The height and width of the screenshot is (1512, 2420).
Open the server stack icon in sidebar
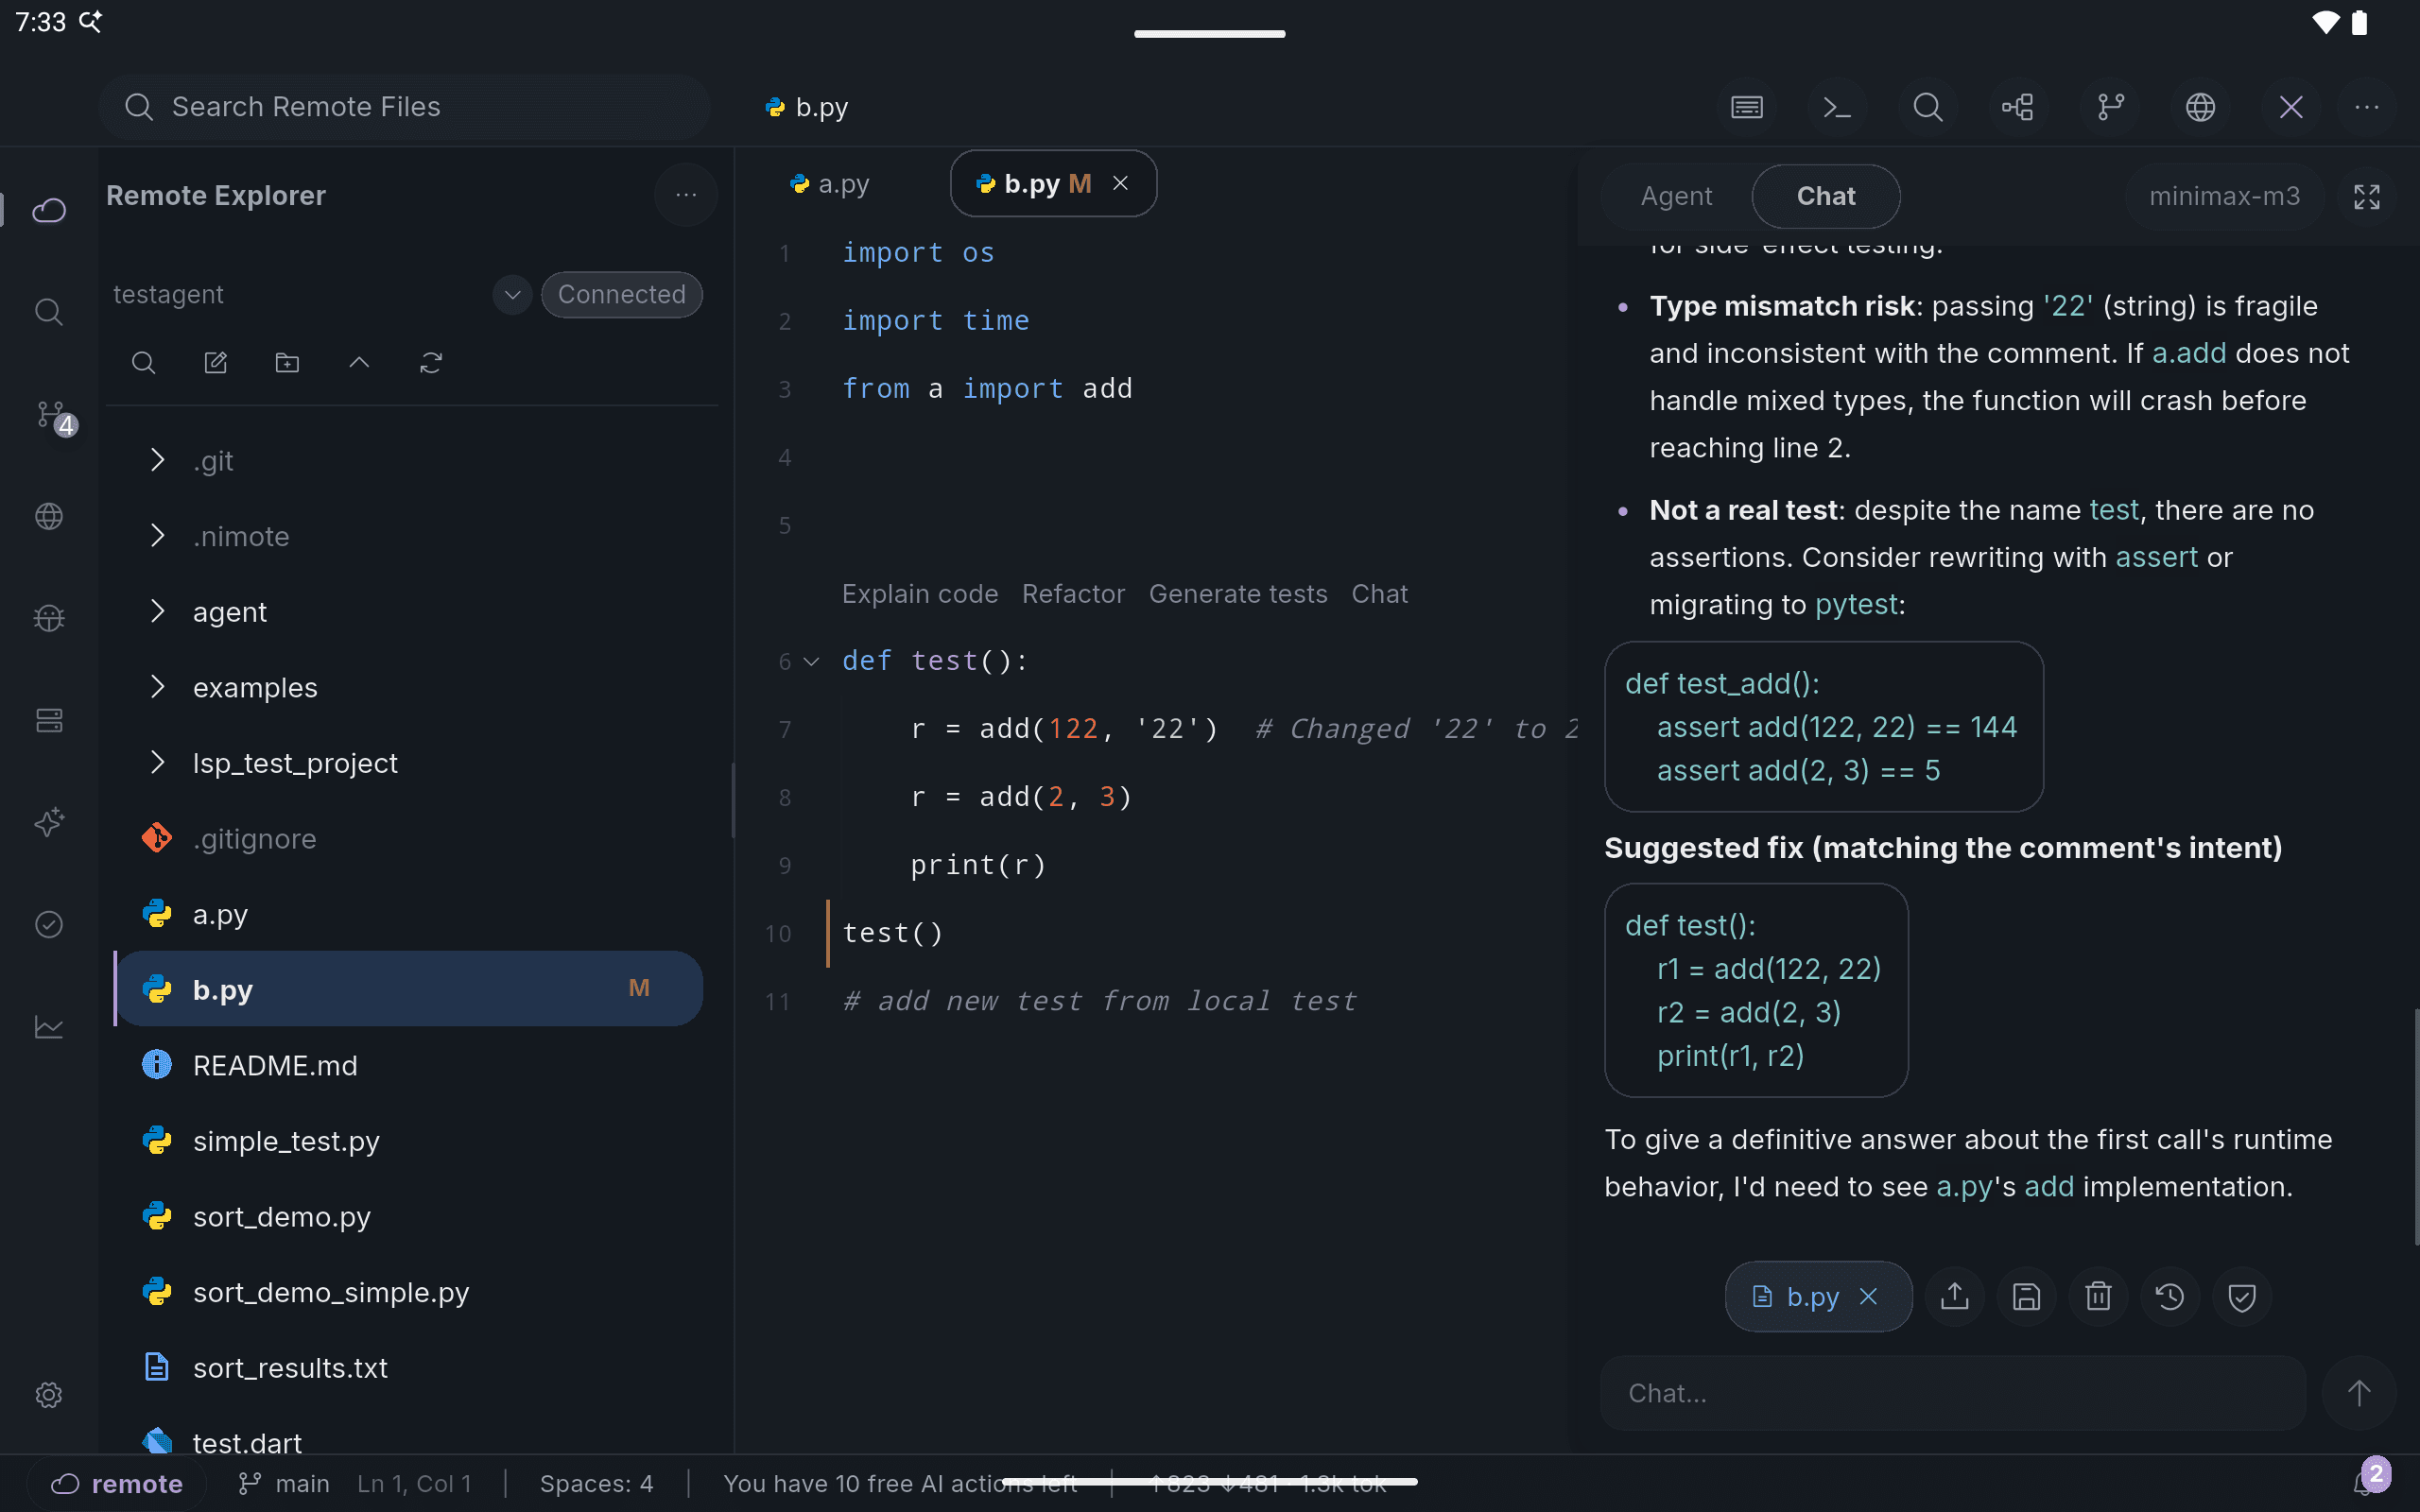(49, 720)
